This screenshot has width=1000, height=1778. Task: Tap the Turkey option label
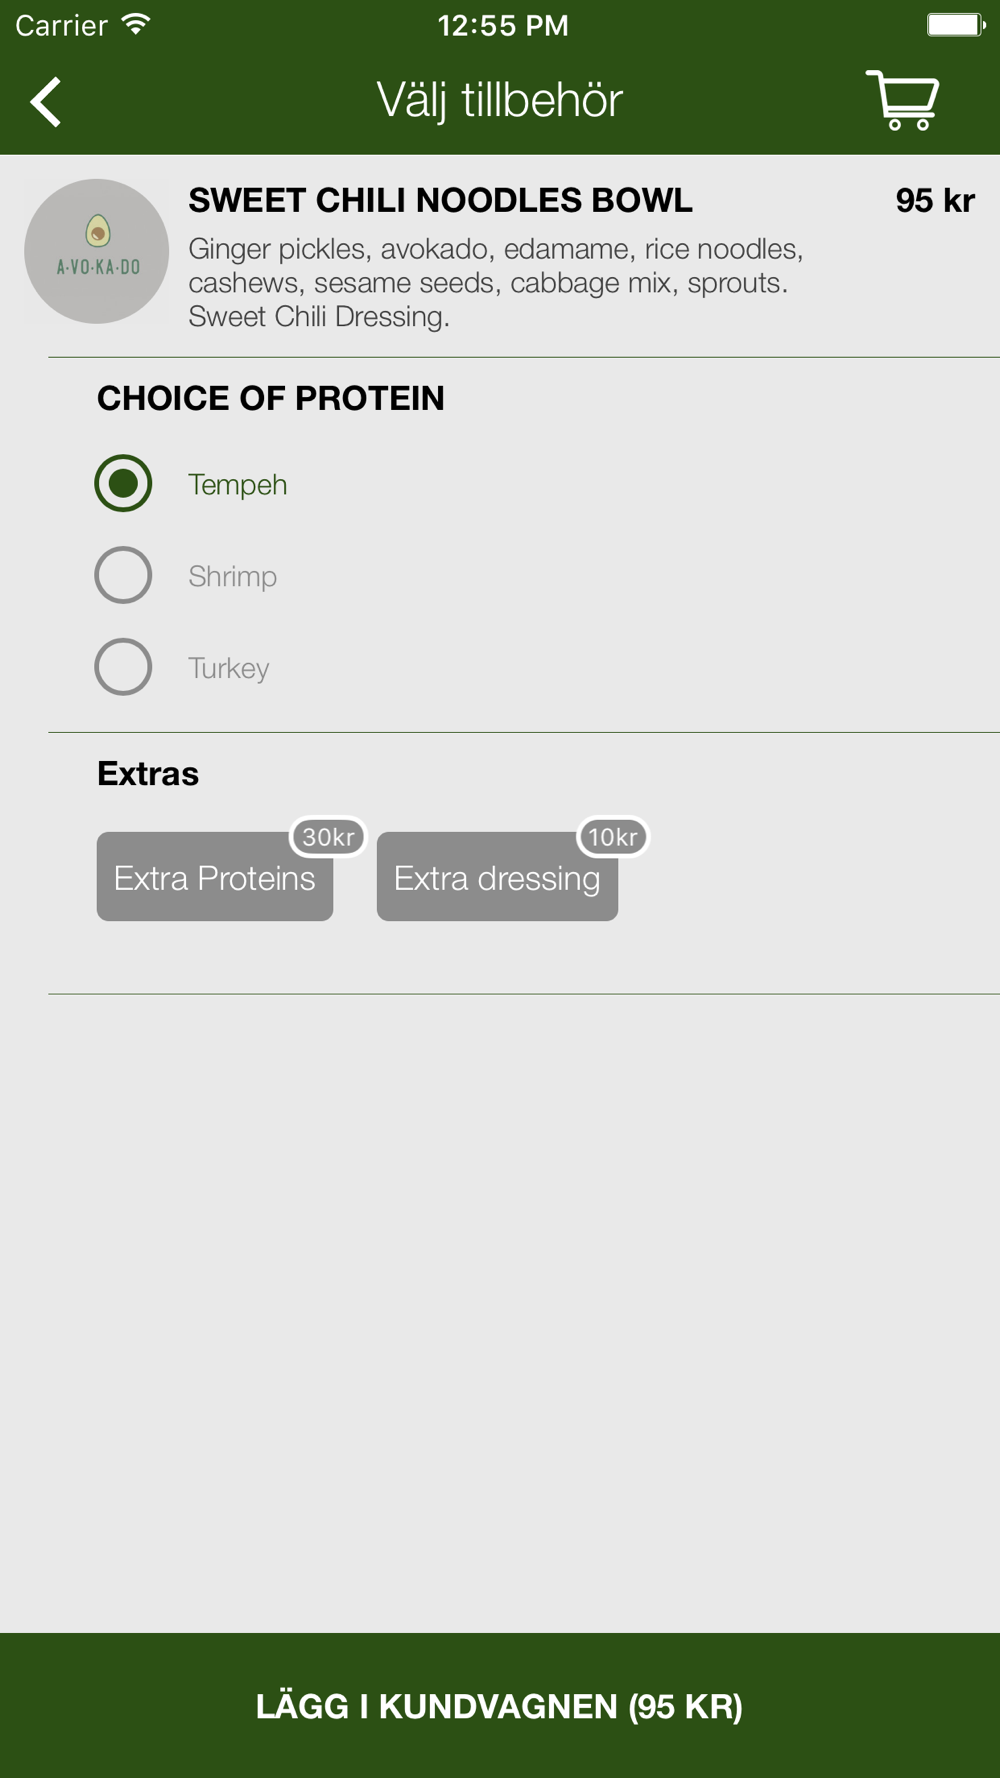coord(229,668)
